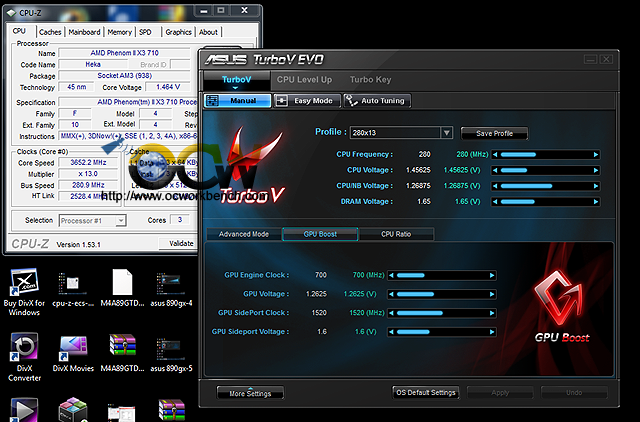Click the Easy Mode icon

coord(282,101)
